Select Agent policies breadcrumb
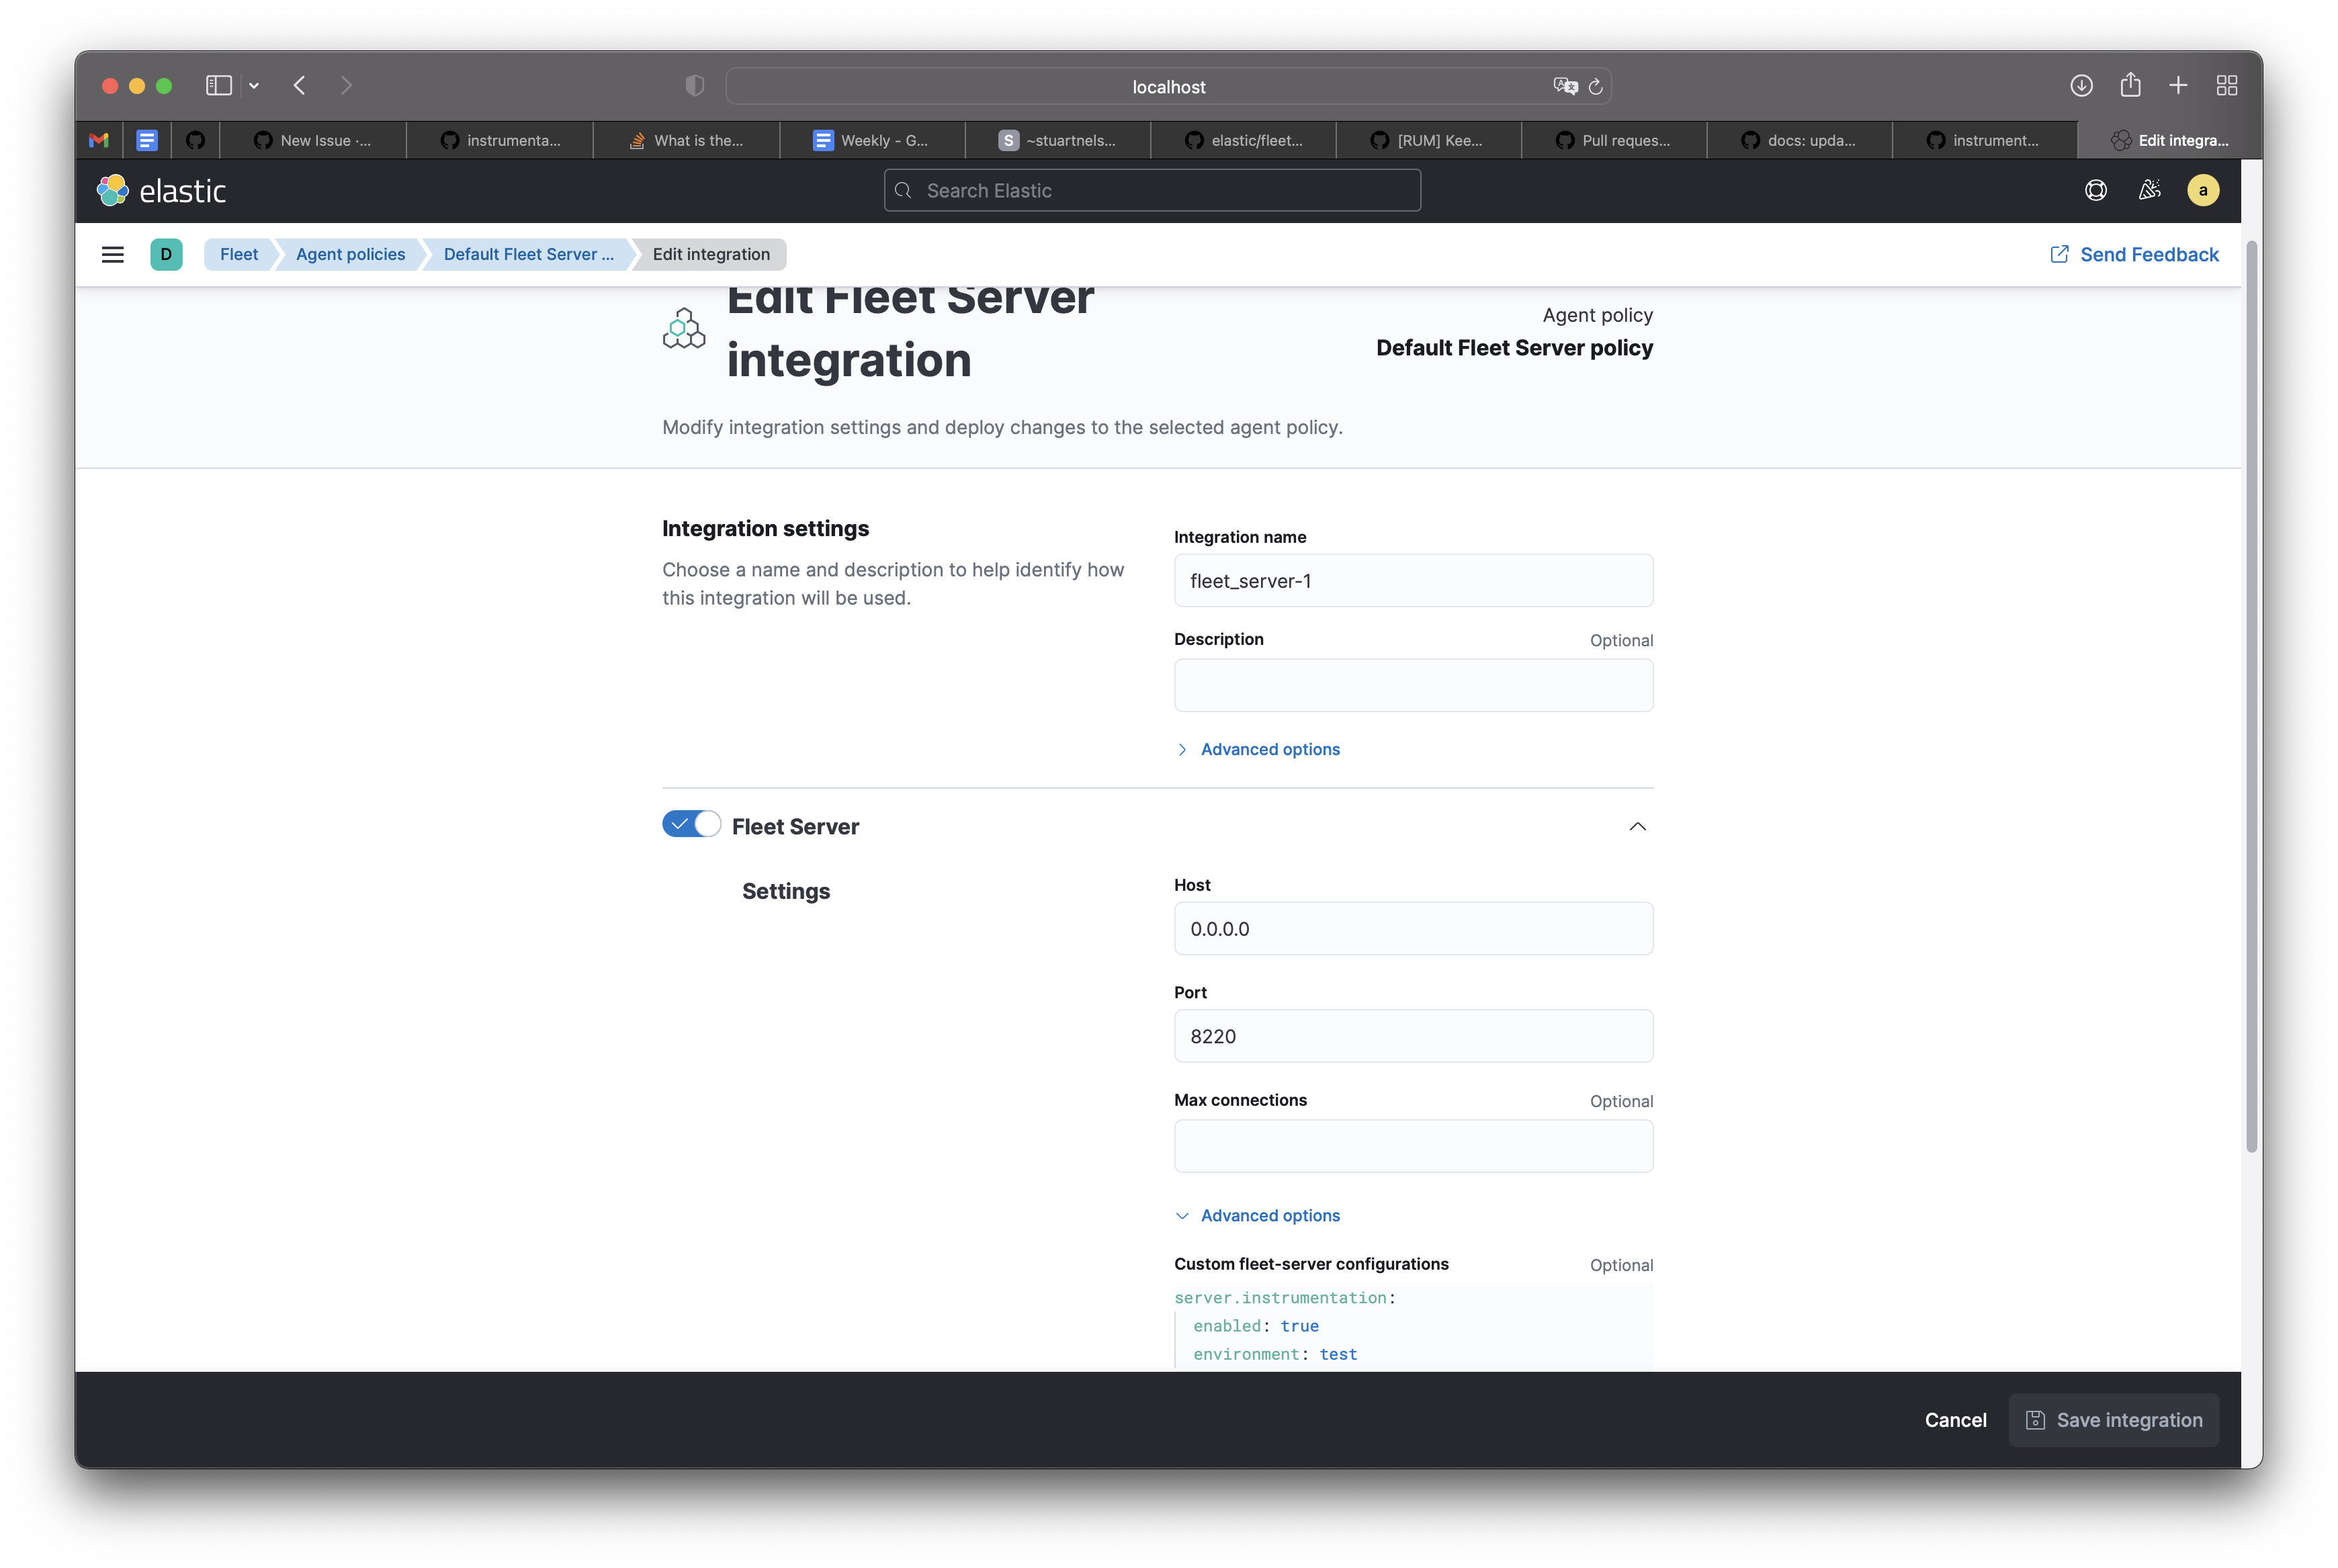Image resolution: width=2338 pixels, height=1568 pixels. (x=350, y=254)
